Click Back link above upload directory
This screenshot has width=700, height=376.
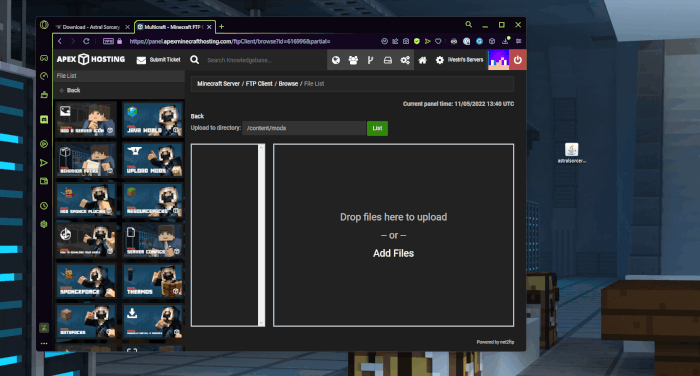tap(197, 116)
